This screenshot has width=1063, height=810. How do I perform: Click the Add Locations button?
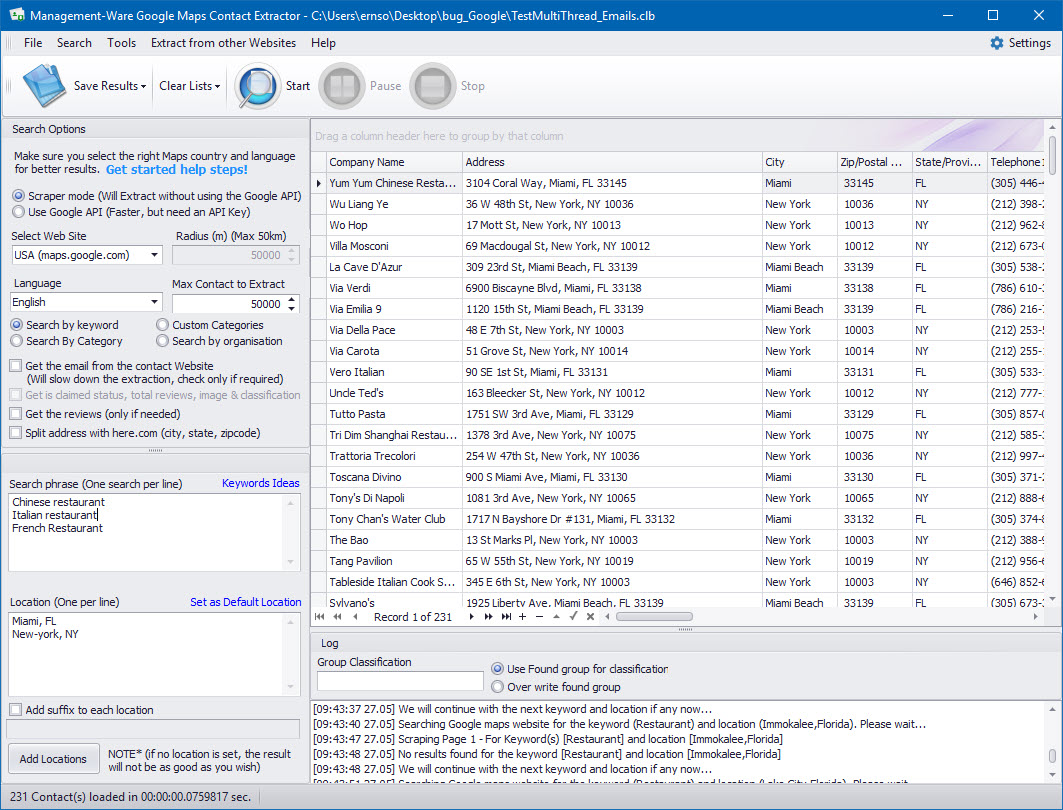pyautogui.click(x=53, y=759)
